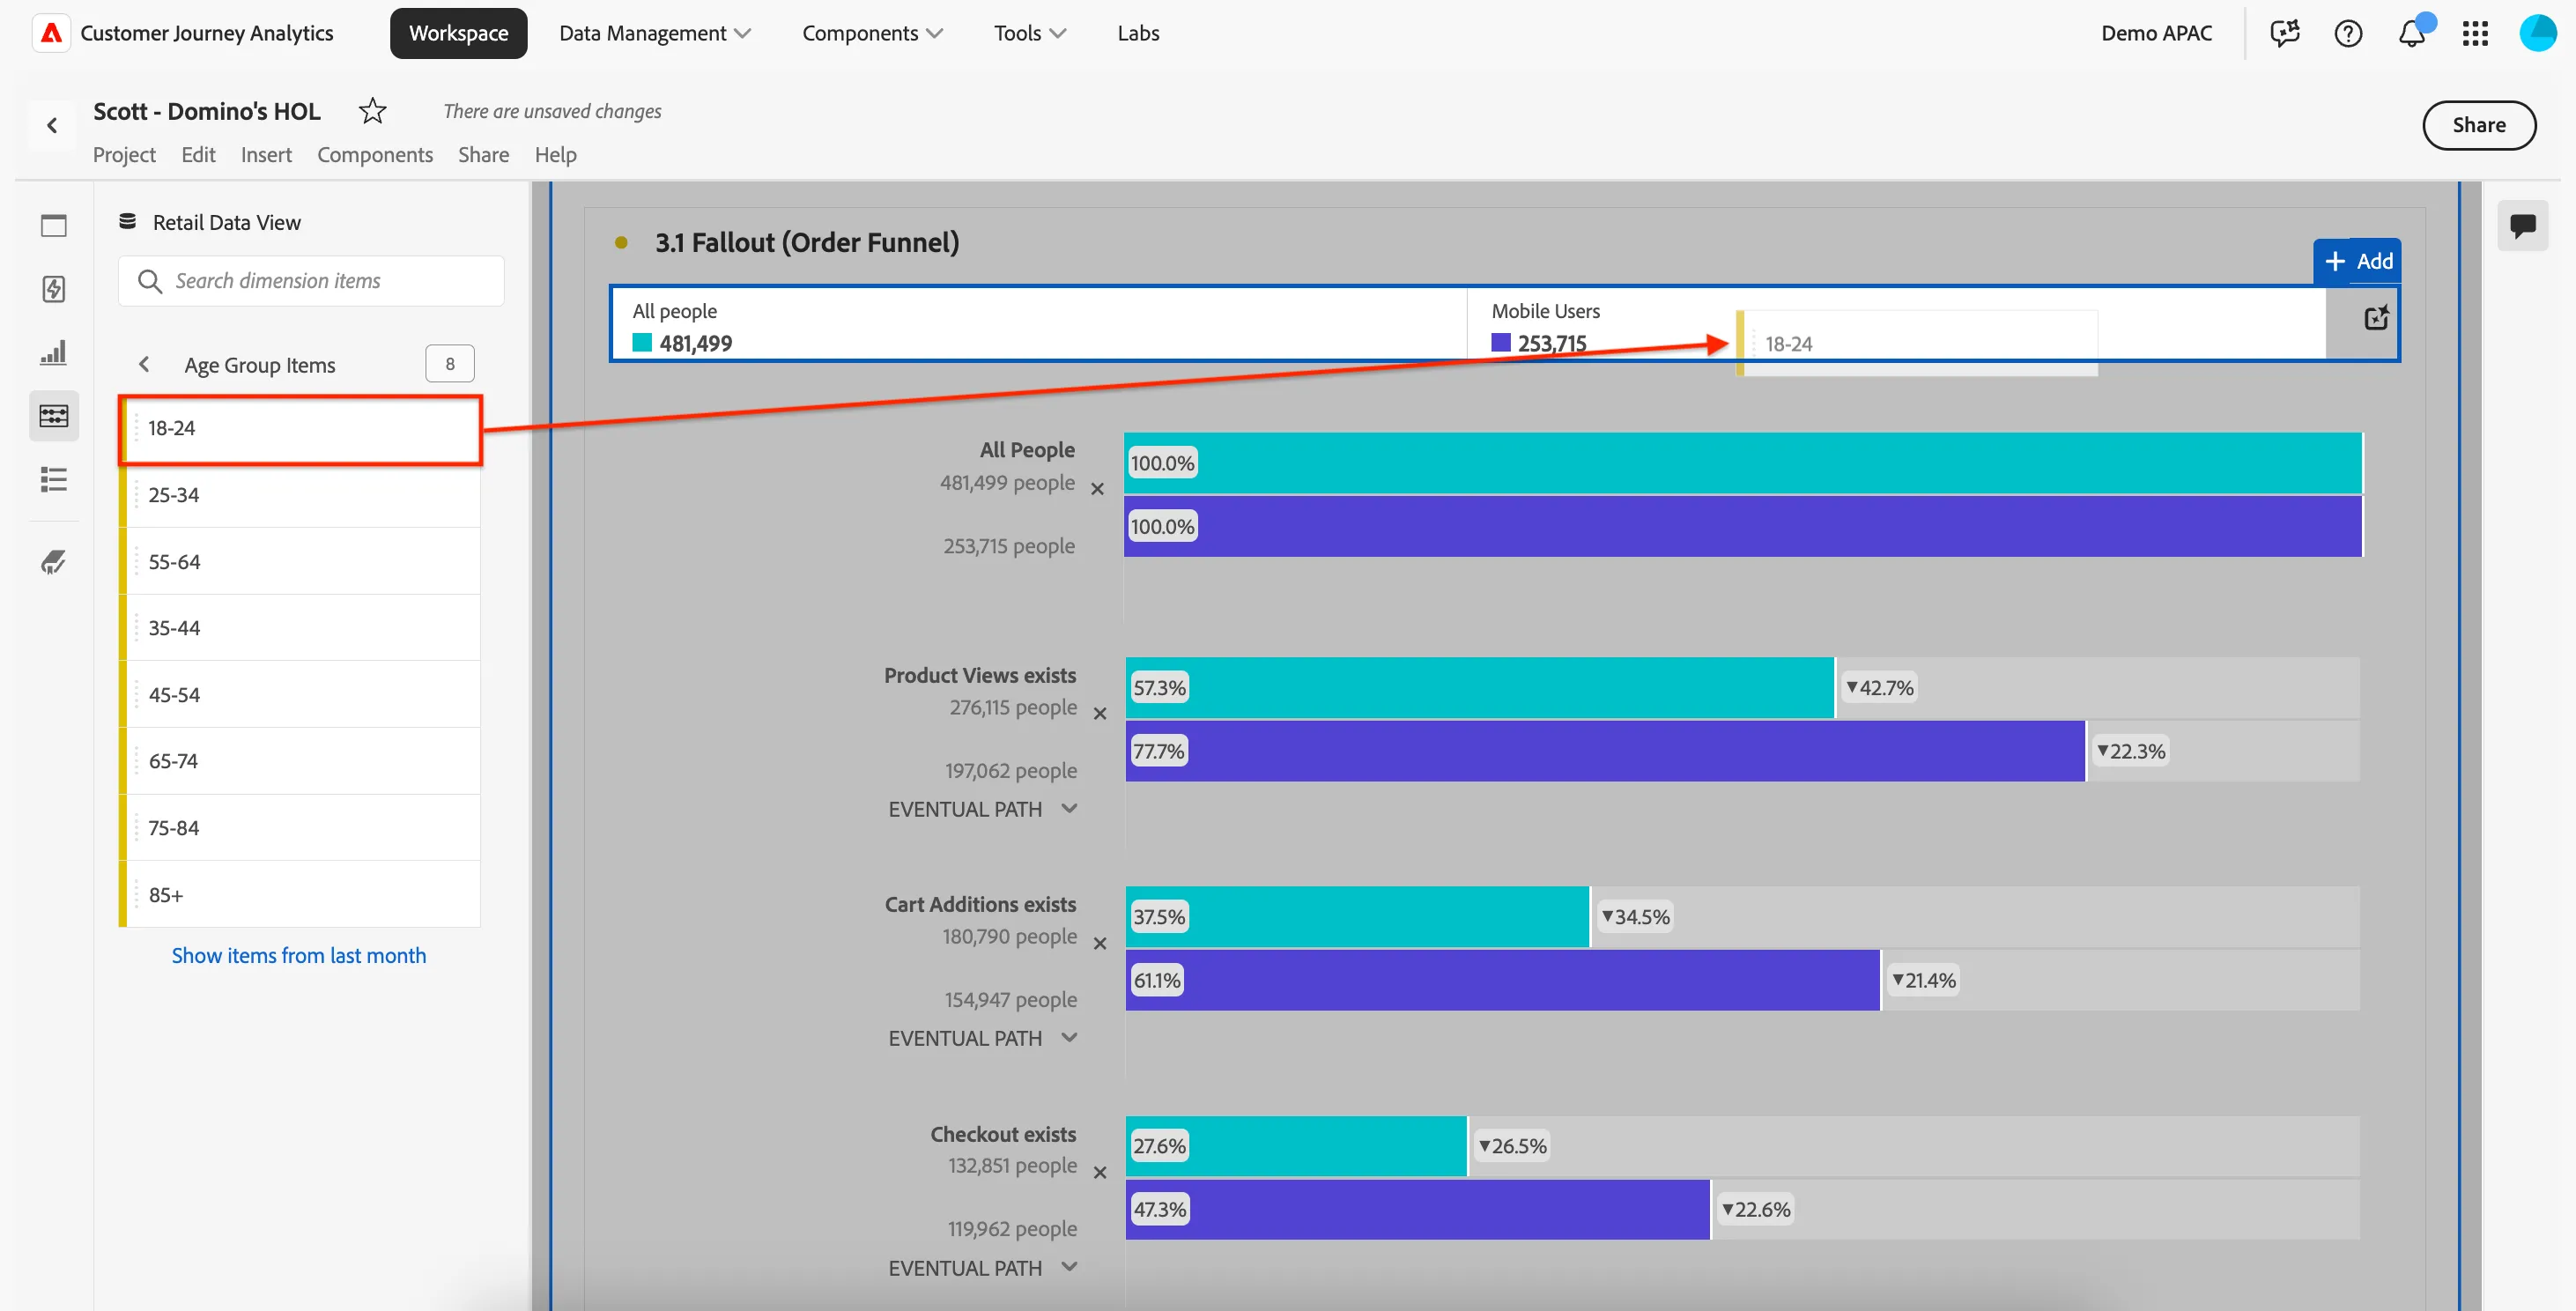Screen dimensions: 2576x1311
Task: Click the Demo APAC organization switcher
Action: tap(2156, 33)
